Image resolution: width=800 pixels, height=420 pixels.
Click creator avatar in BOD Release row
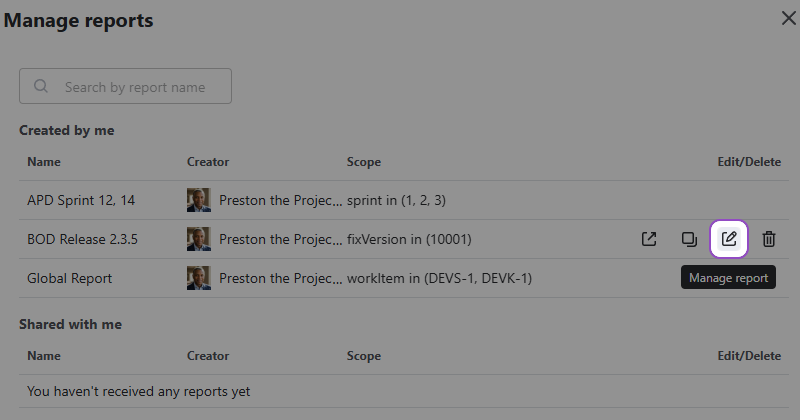[x=198, y=239]
